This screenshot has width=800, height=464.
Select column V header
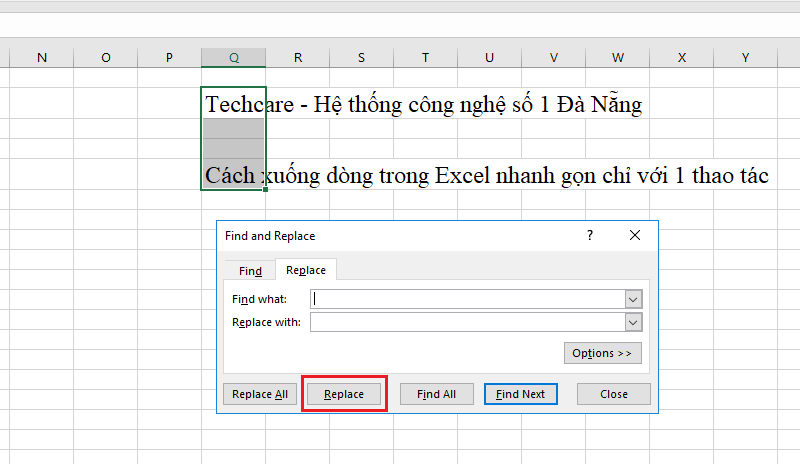pyautogui.click(x=554, y=58)
